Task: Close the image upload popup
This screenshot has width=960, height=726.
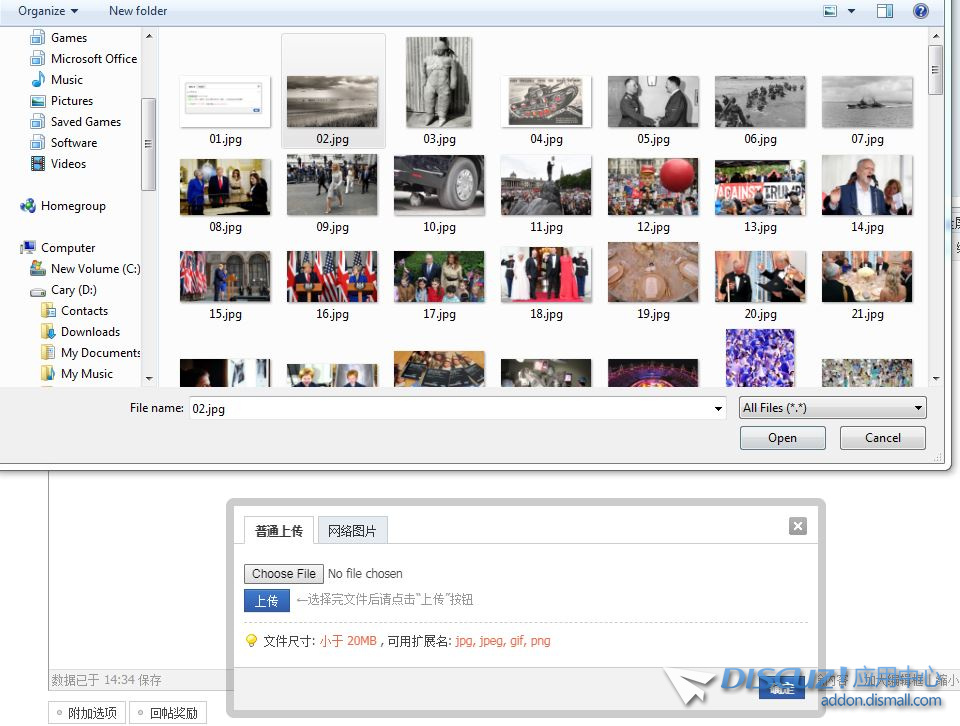Action: pos(797,526)
